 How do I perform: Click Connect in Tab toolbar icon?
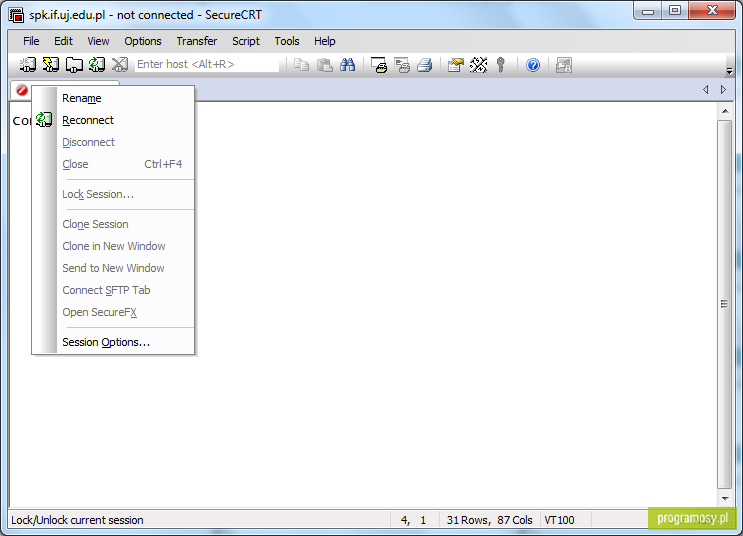click(74, 64)
